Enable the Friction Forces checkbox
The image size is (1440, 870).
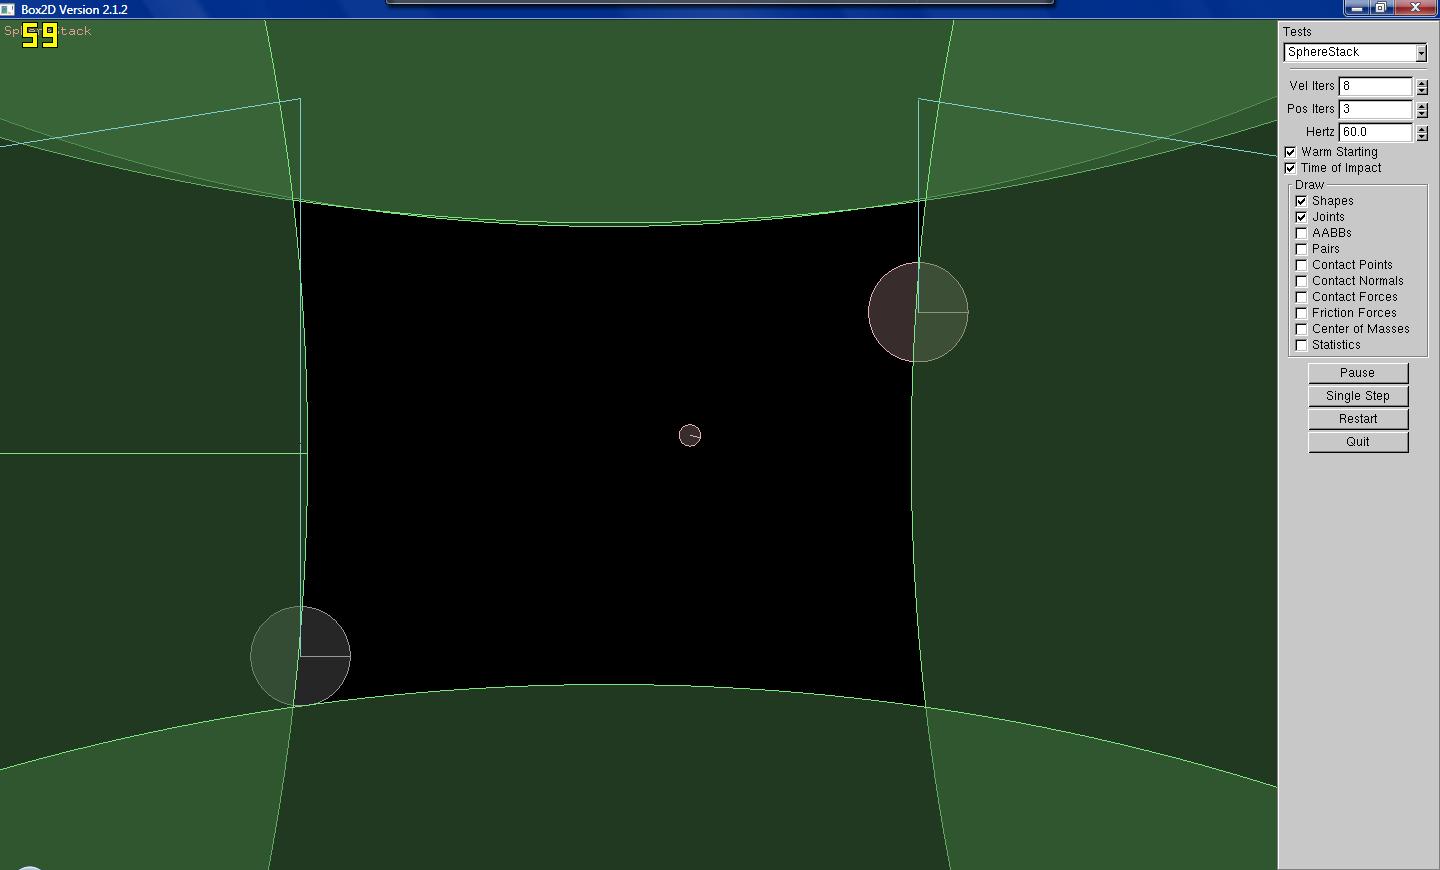click(x=1301, y=313)
